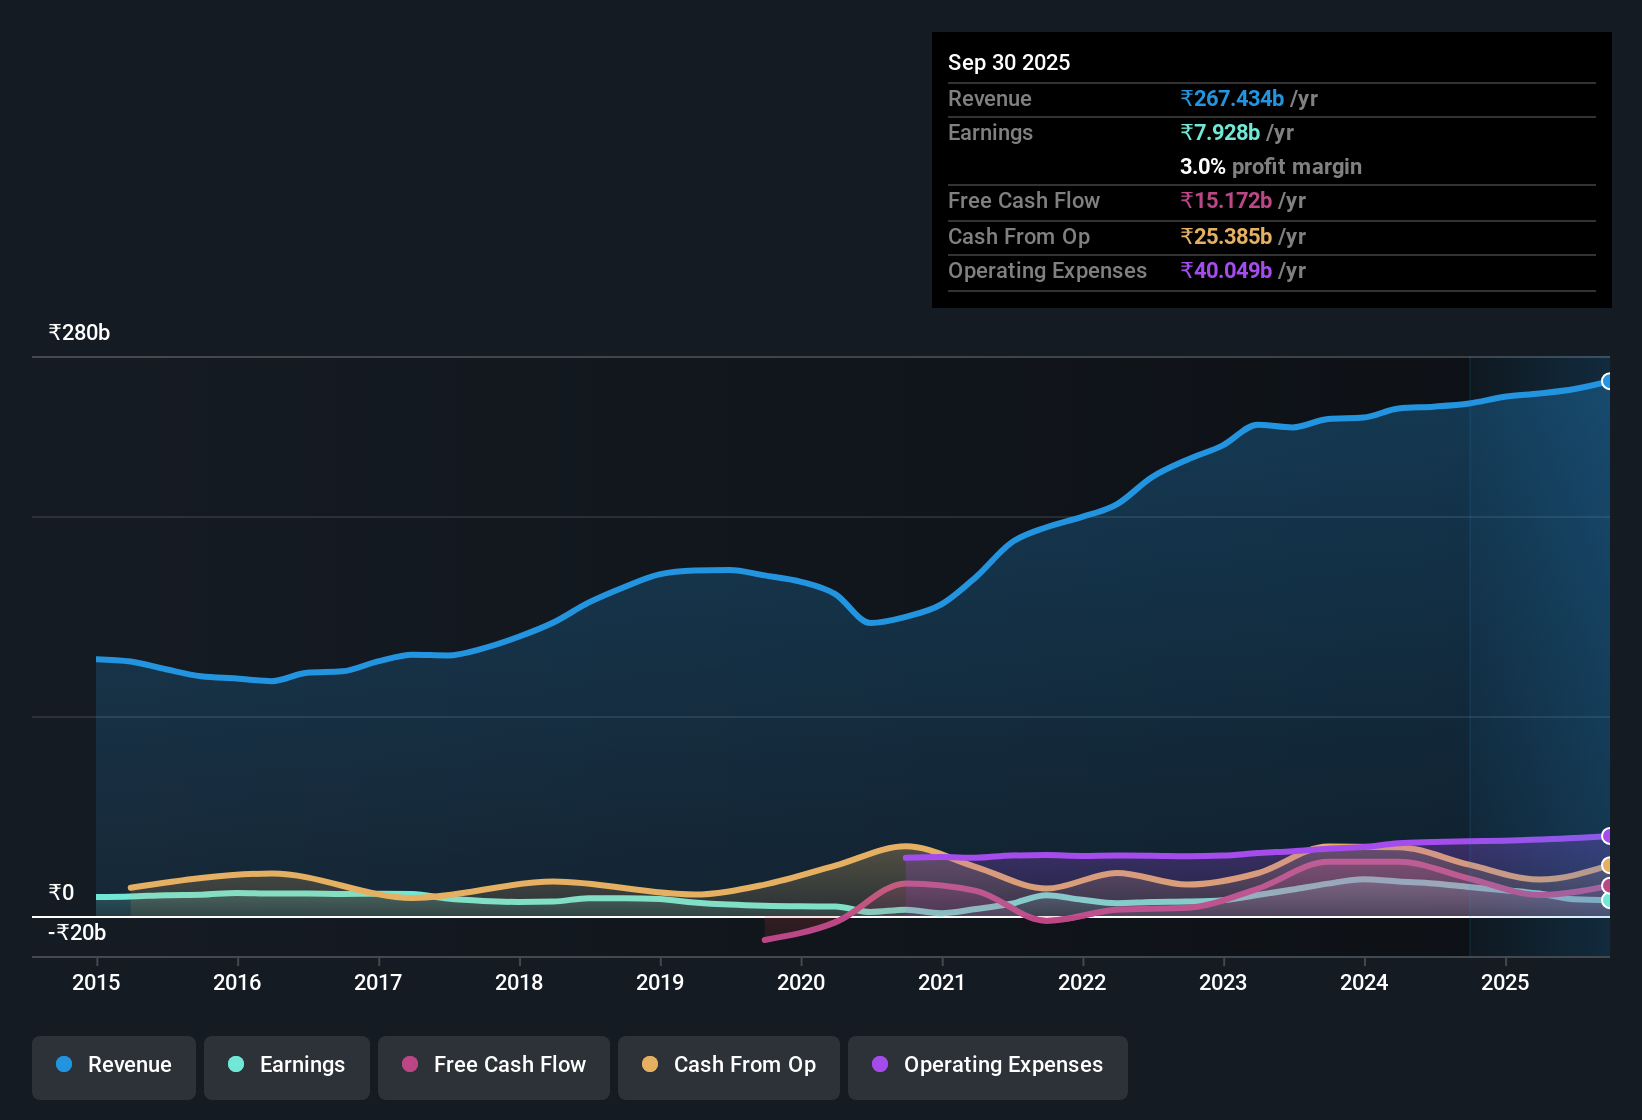
Task: Hide the Free Cash Flow series
Action: 493,1066
